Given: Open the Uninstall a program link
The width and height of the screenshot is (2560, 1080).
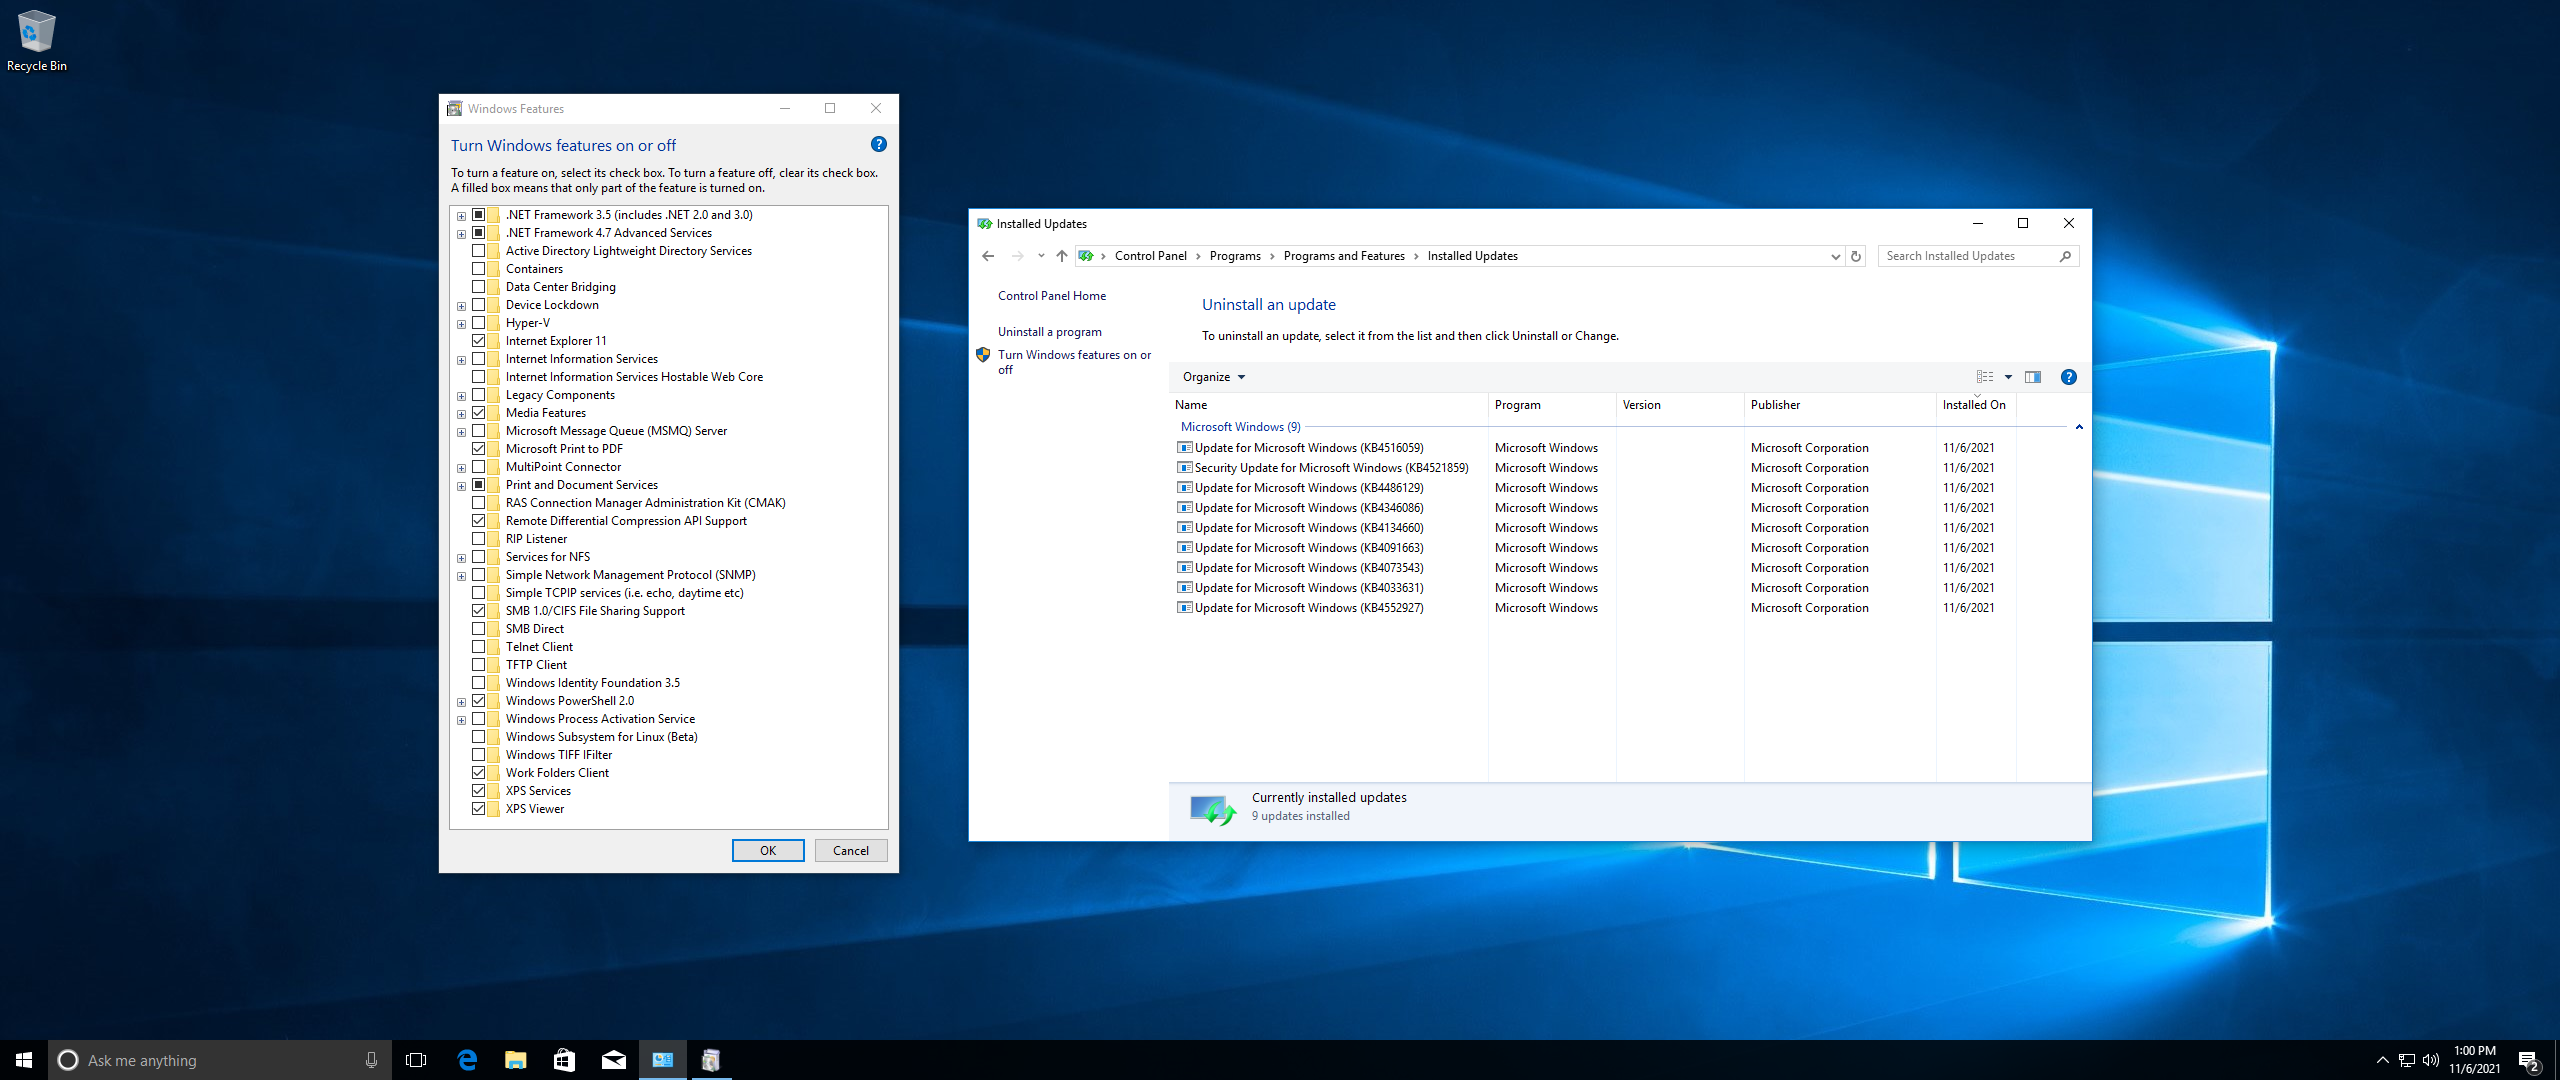Looking at the screenshot, I should tap(1050, 332).
